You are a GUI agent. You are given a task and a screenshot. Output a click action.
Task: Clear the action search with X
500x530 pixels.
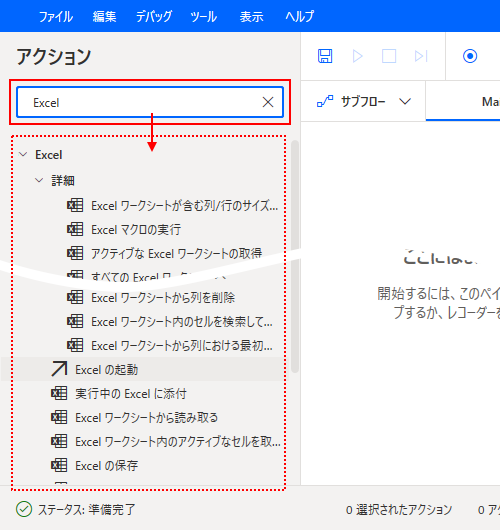[x=268, y=102]
